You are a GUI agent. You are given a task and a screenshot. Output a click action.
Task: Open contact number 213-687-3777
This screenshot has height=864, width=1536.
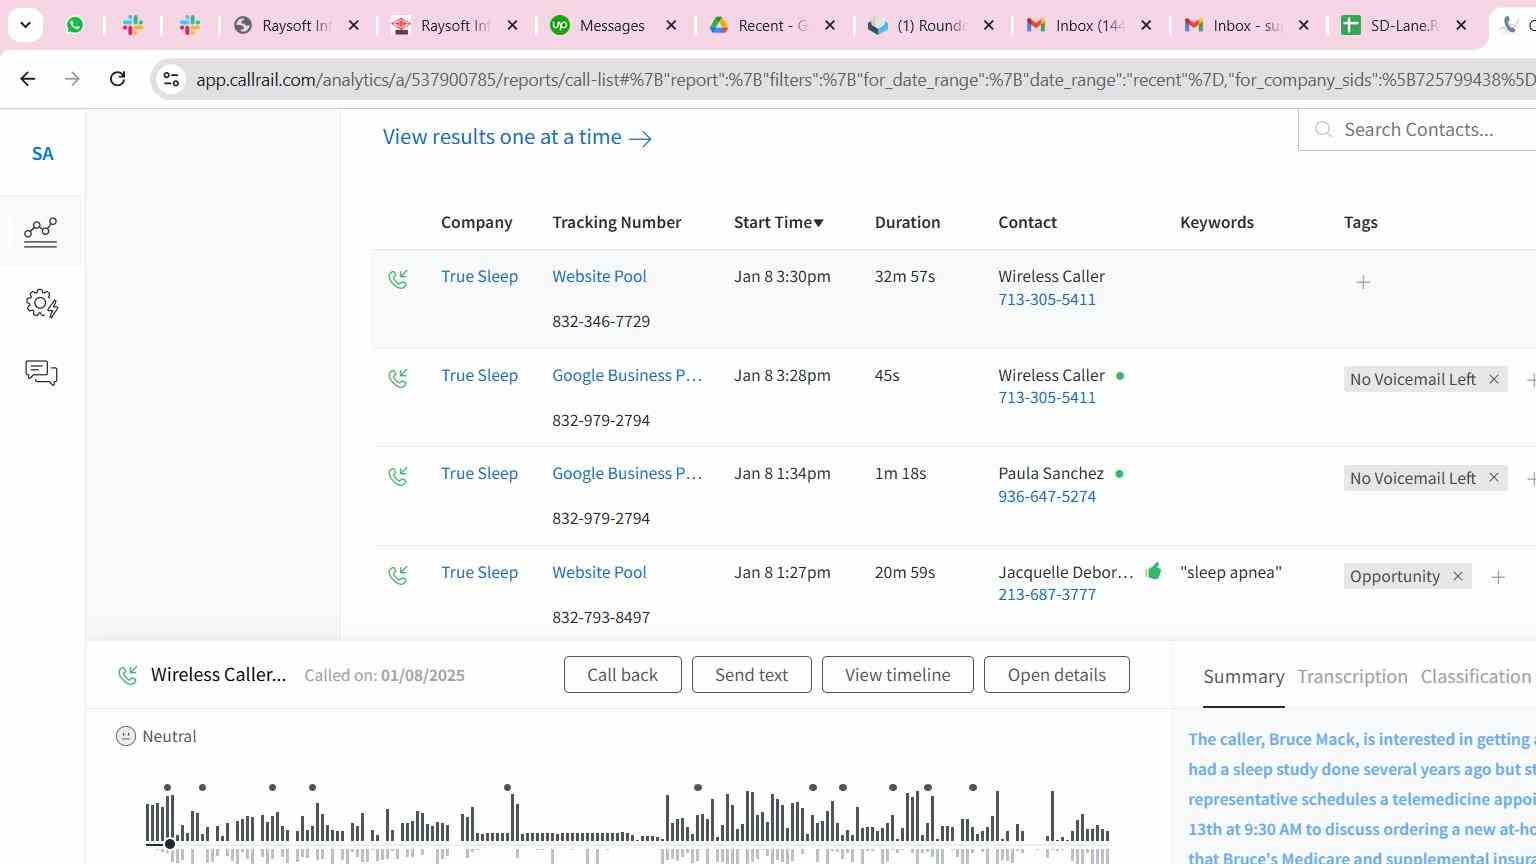(x=1046, y=594)
